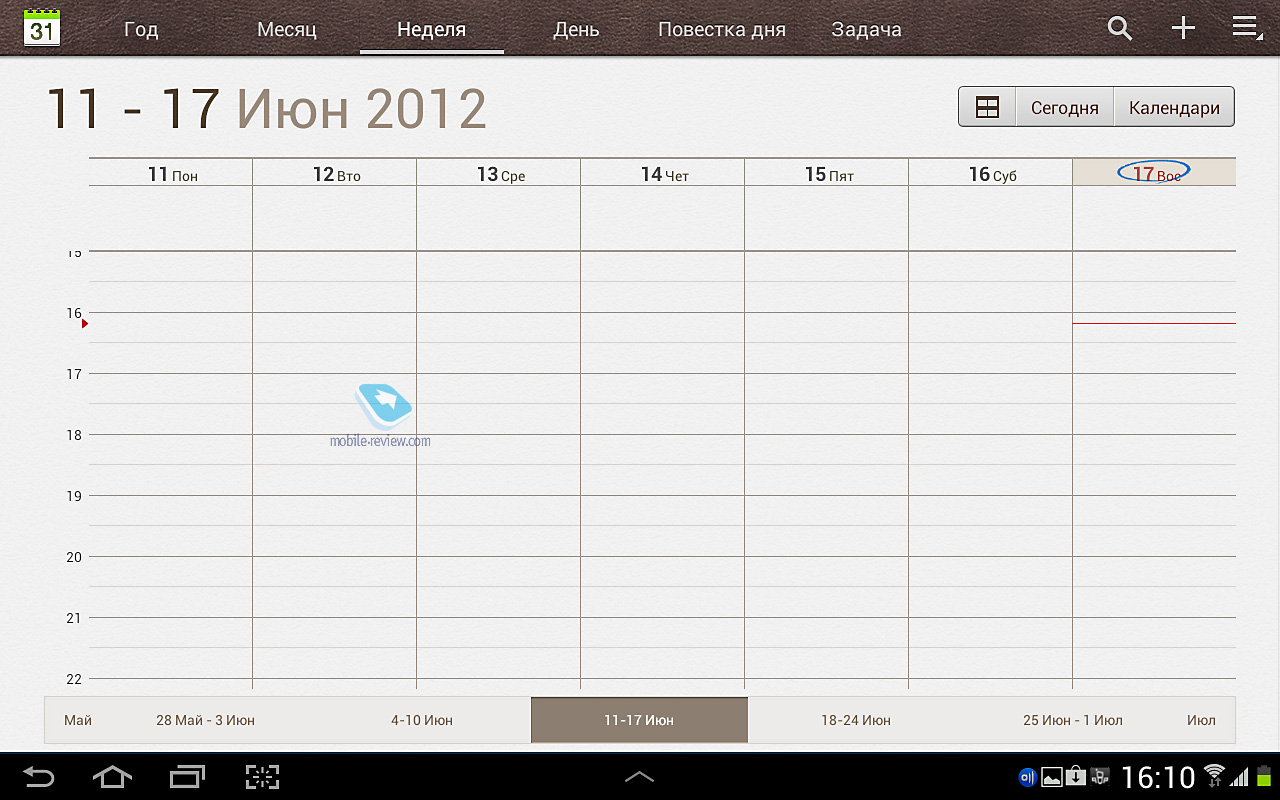Viewport: 1280px width, 800px height.
Task: Expand the bottom center up chevron
Action: [639, 776]
